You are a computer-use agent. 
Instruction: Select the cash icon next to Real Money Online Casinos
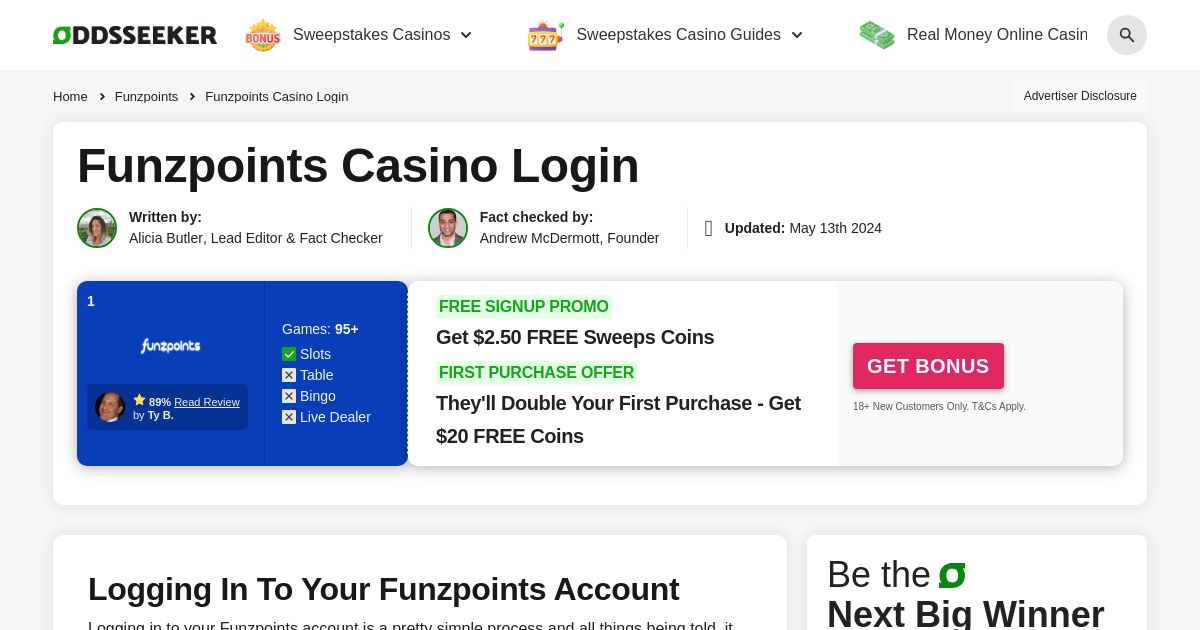click(x=877, y=34)
